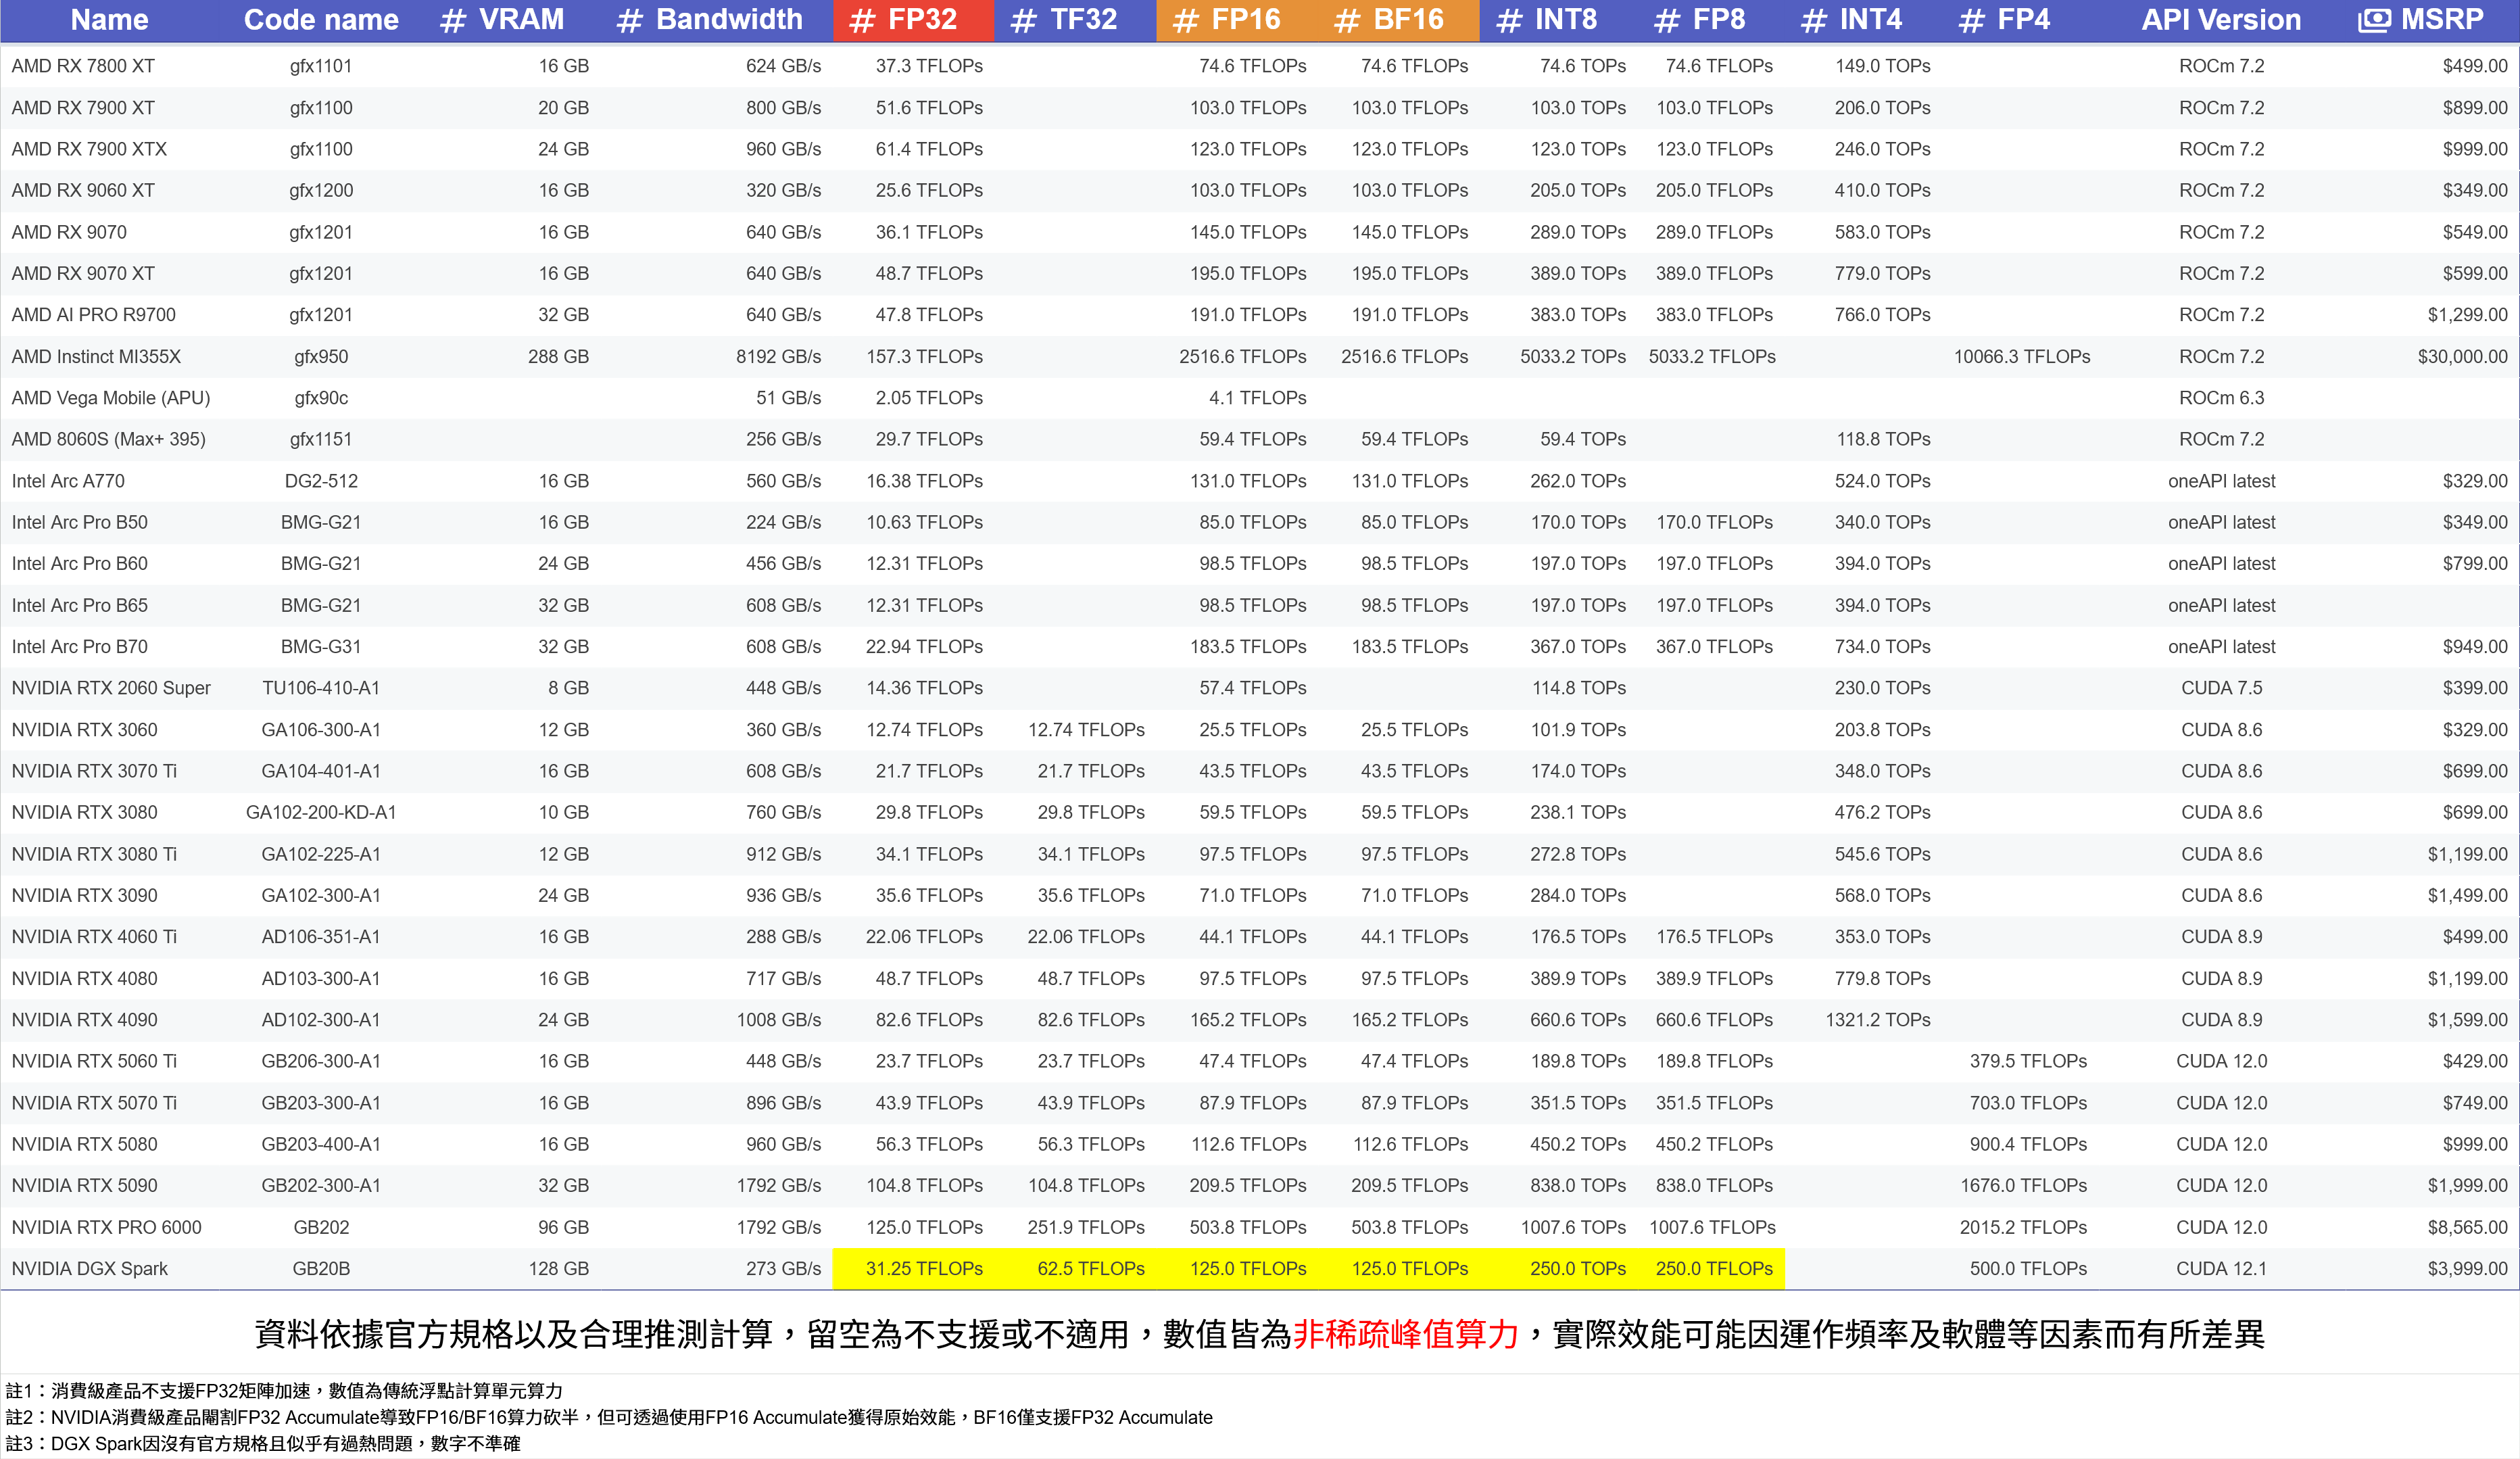Click footnote 註3 about DGX Spark

tap(263, 1443)
